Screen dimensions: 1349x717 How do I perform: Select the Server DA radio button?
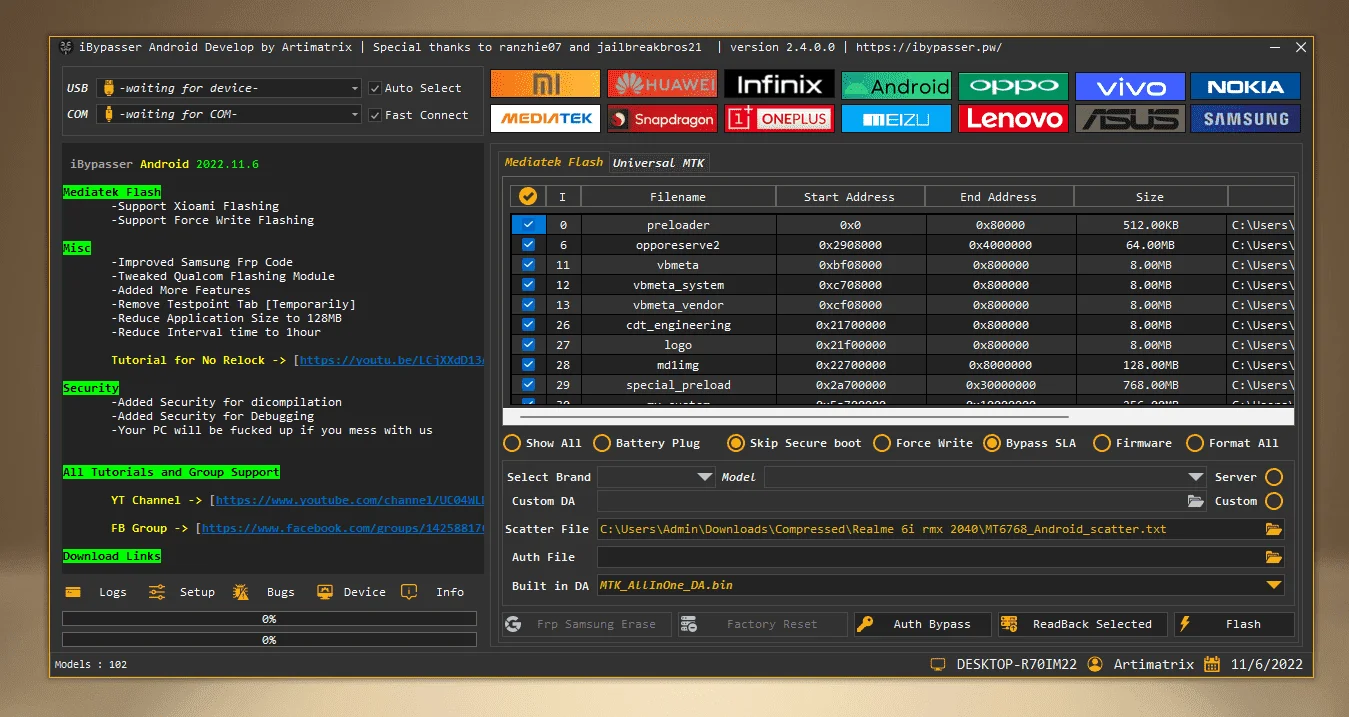pyautogui.click(x=1274, y=477)
